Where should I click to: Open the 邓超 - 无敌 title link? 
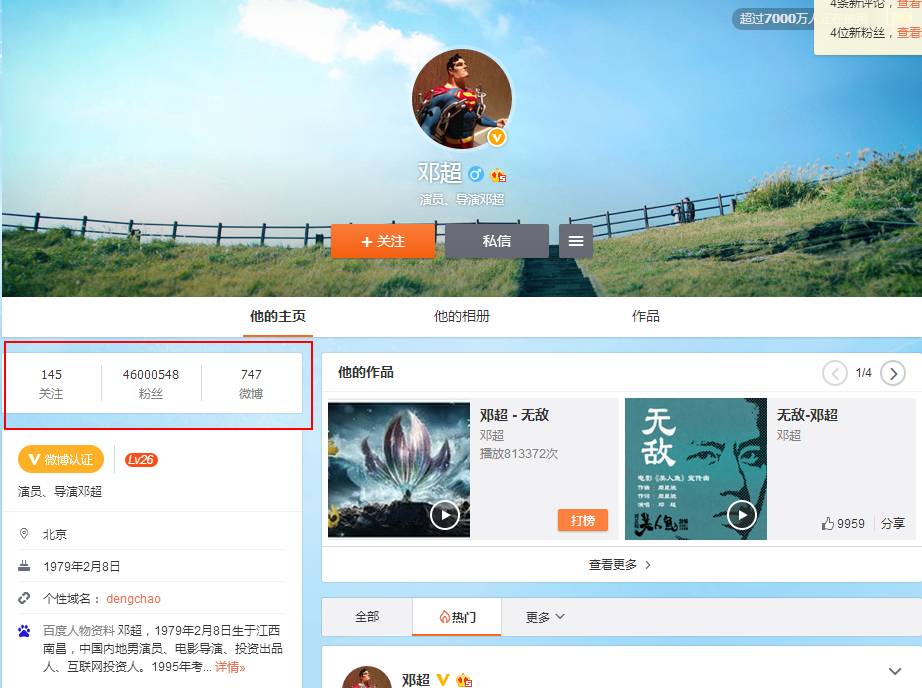(515, 415)
